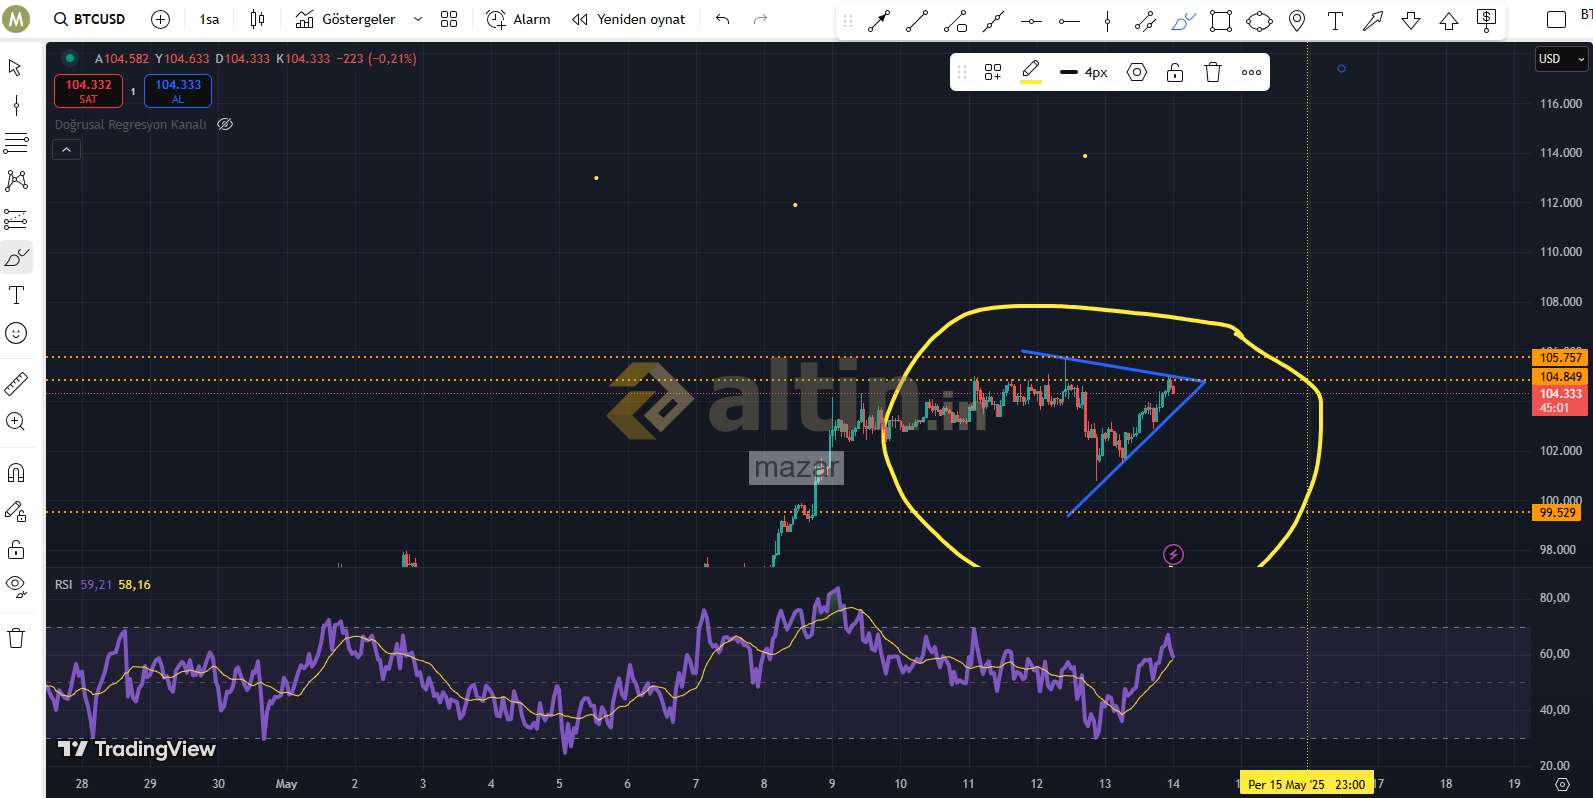Viewport: 1593px width, 798px height.
Task: Select the price label dollar tool
Action: pyautogui.click(x=1487, y=19)
